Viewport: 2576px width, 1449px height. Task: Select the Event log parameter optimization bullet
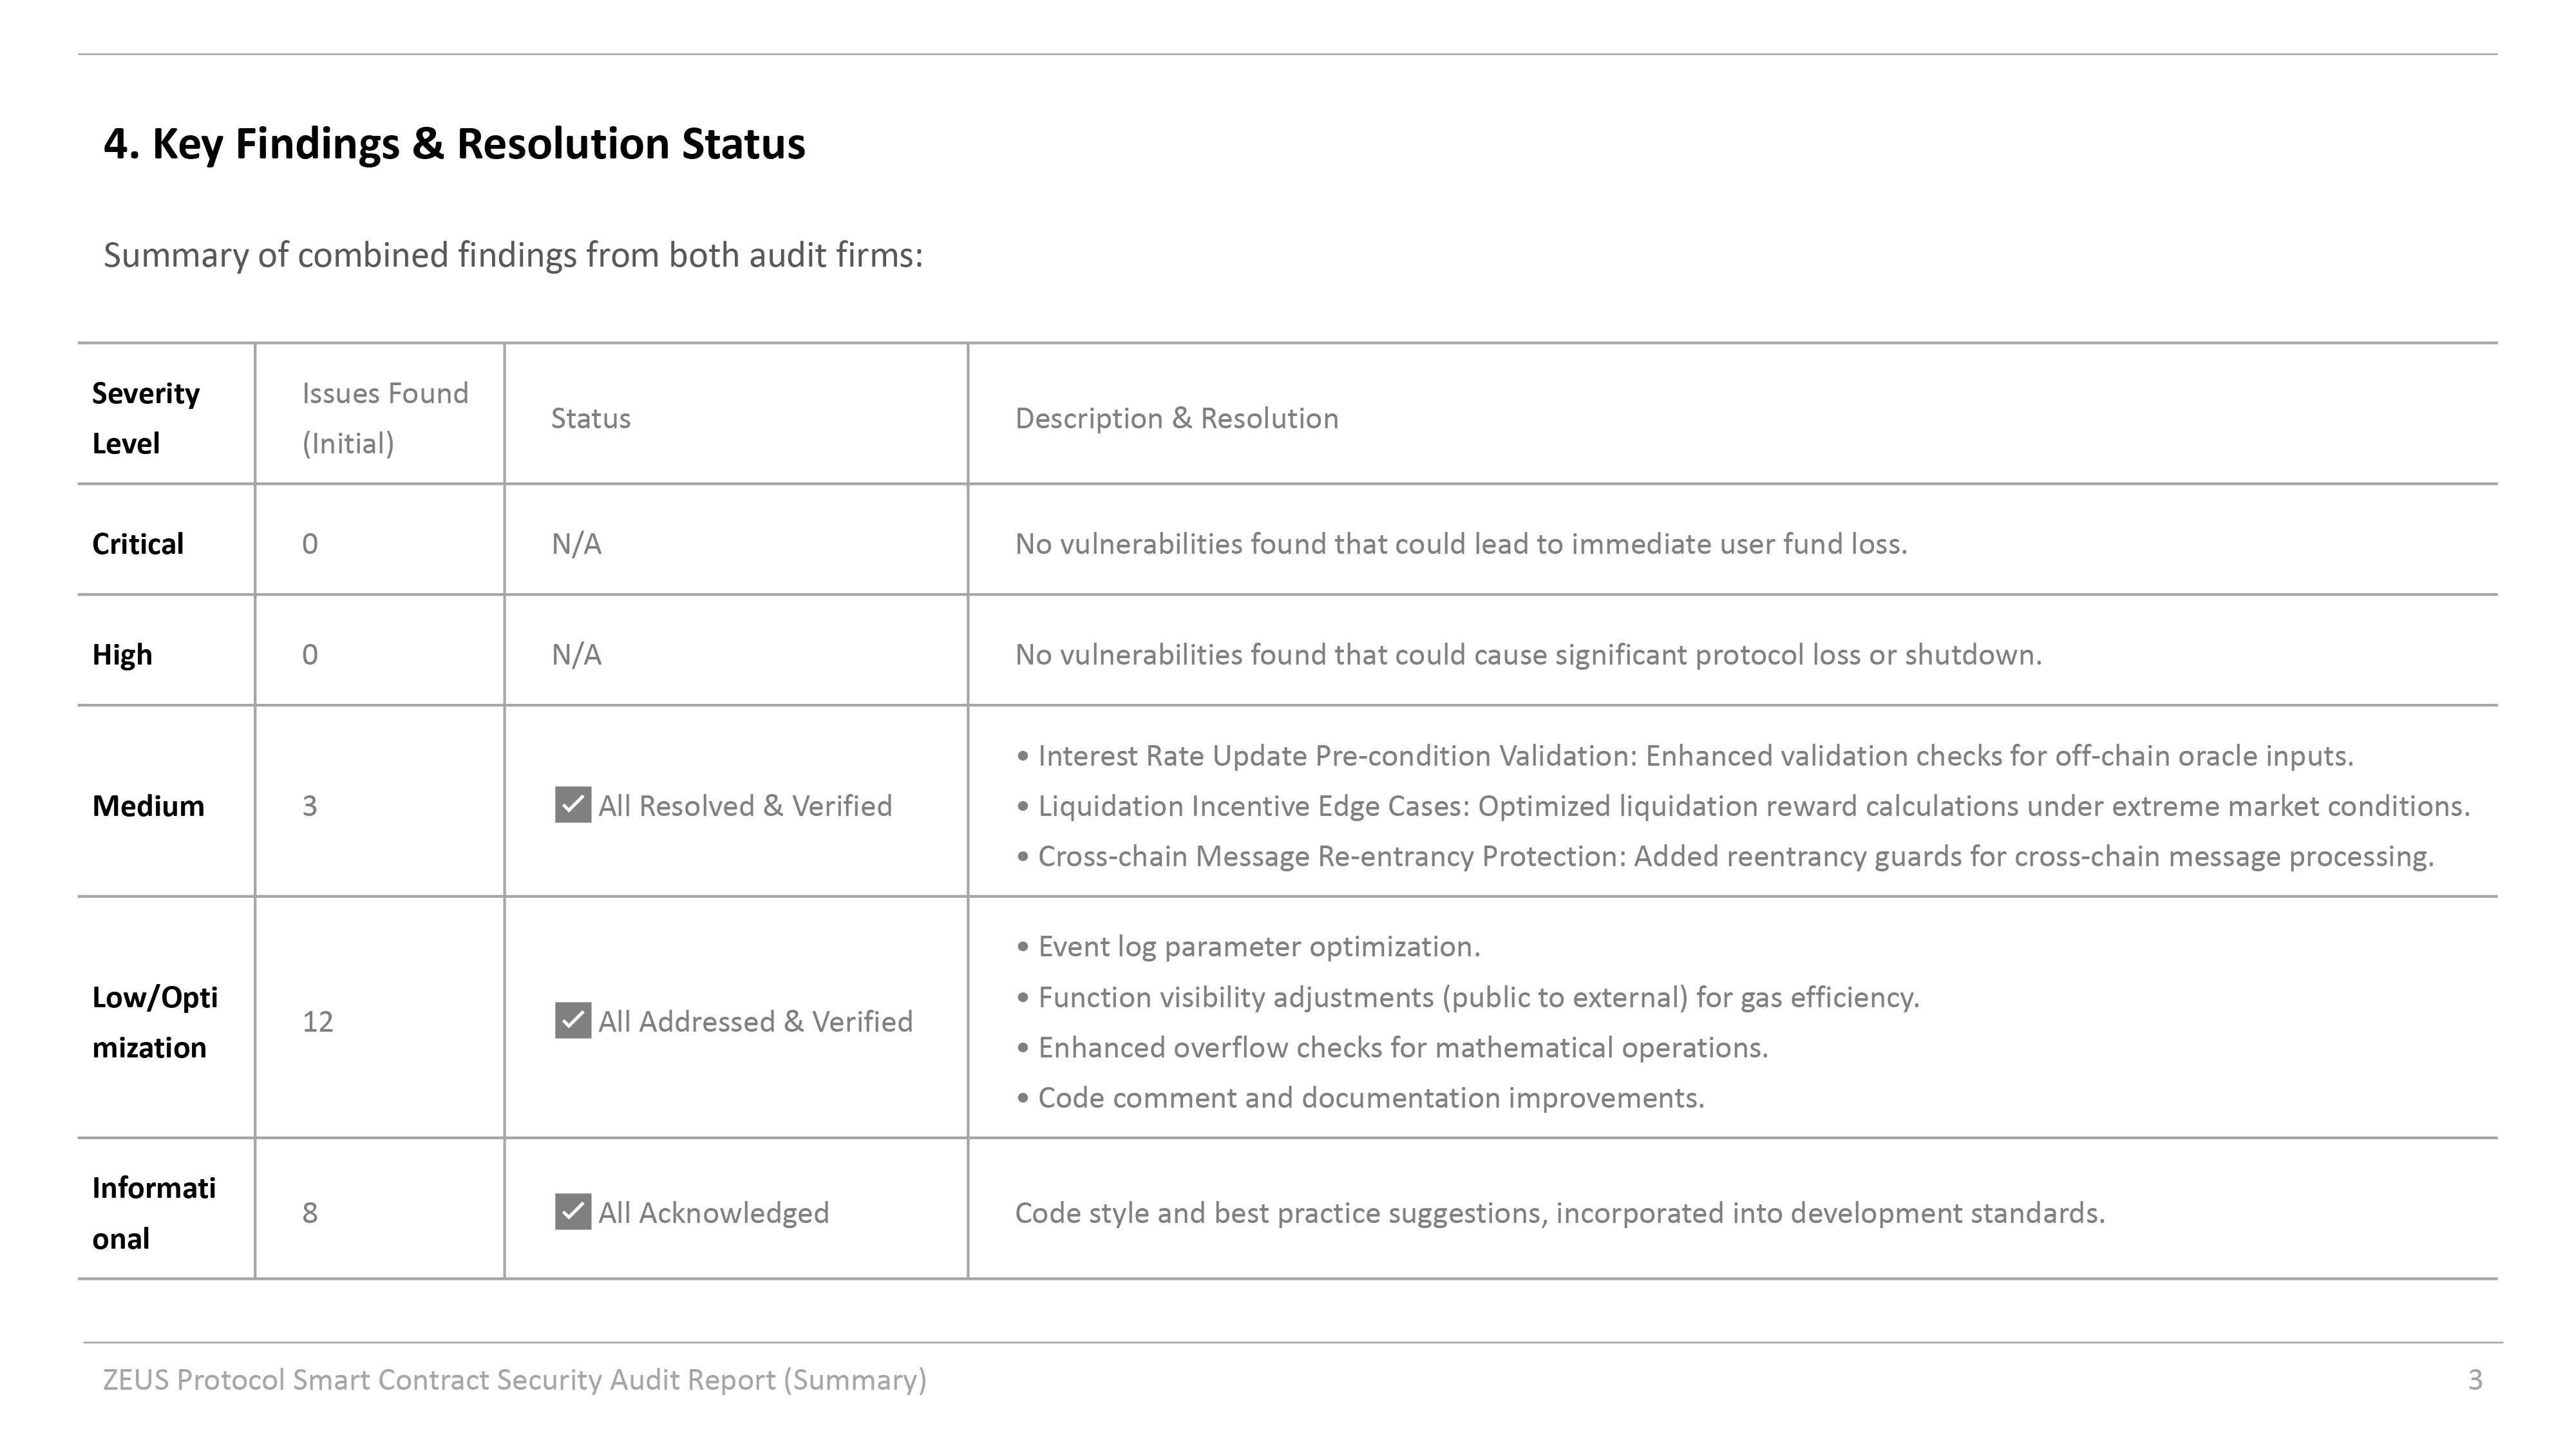pyautogui.click(x=1258, y=947)
